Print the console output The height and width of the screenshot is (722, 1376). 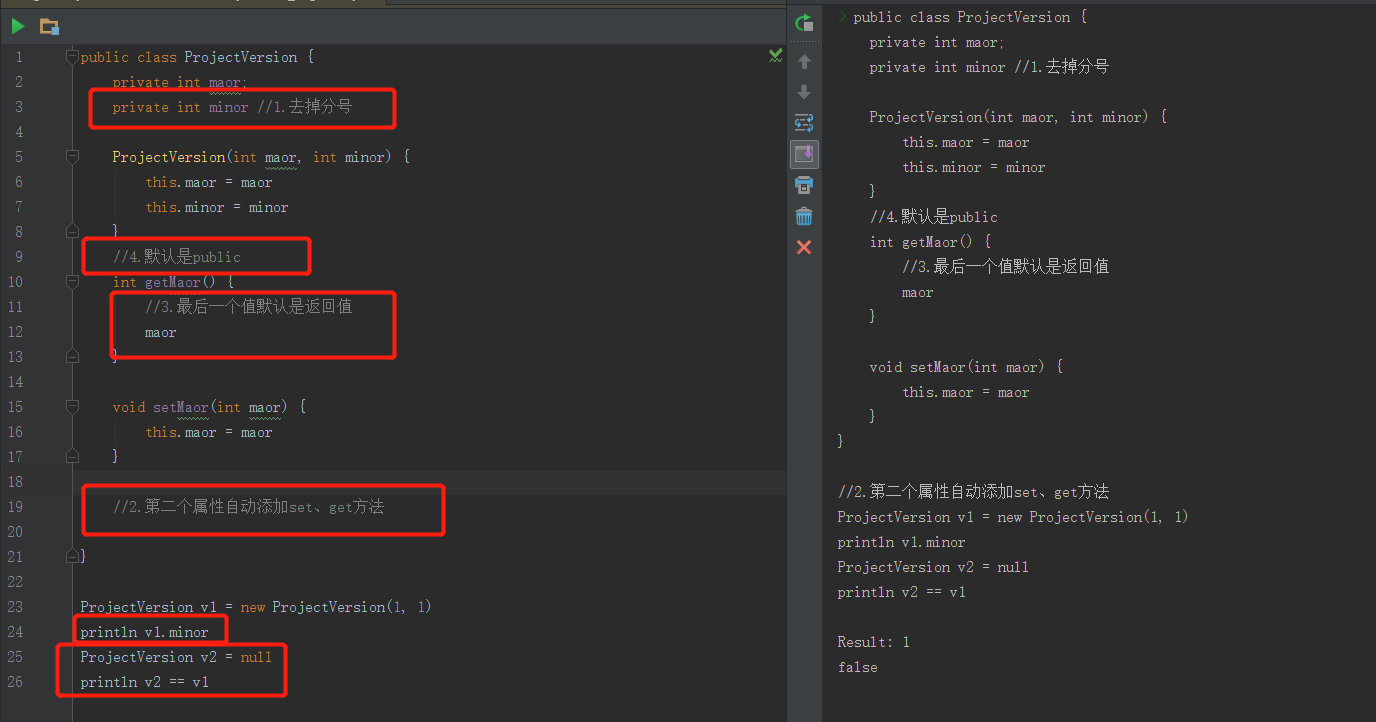804,185
